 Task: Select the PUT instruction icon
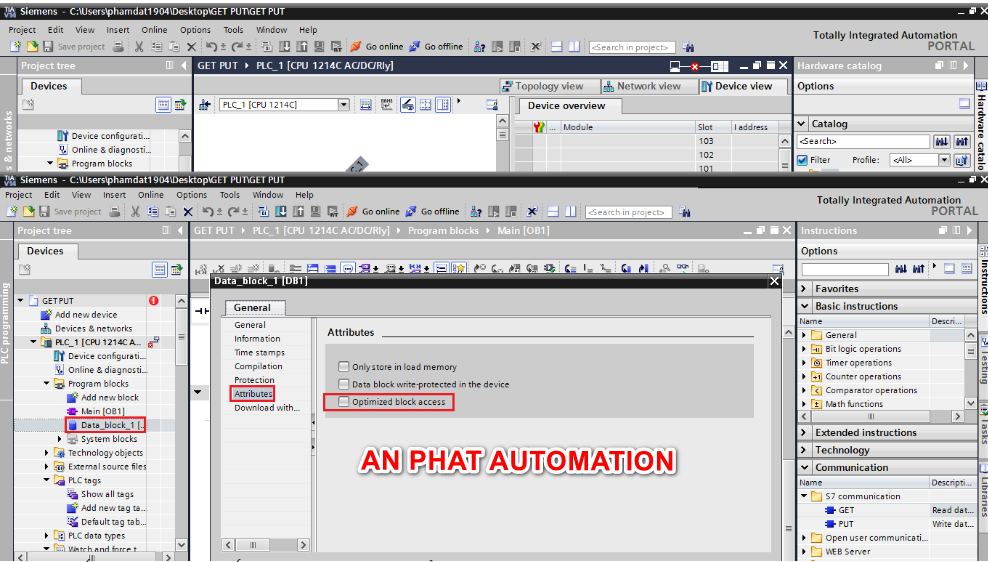(830, 524)
